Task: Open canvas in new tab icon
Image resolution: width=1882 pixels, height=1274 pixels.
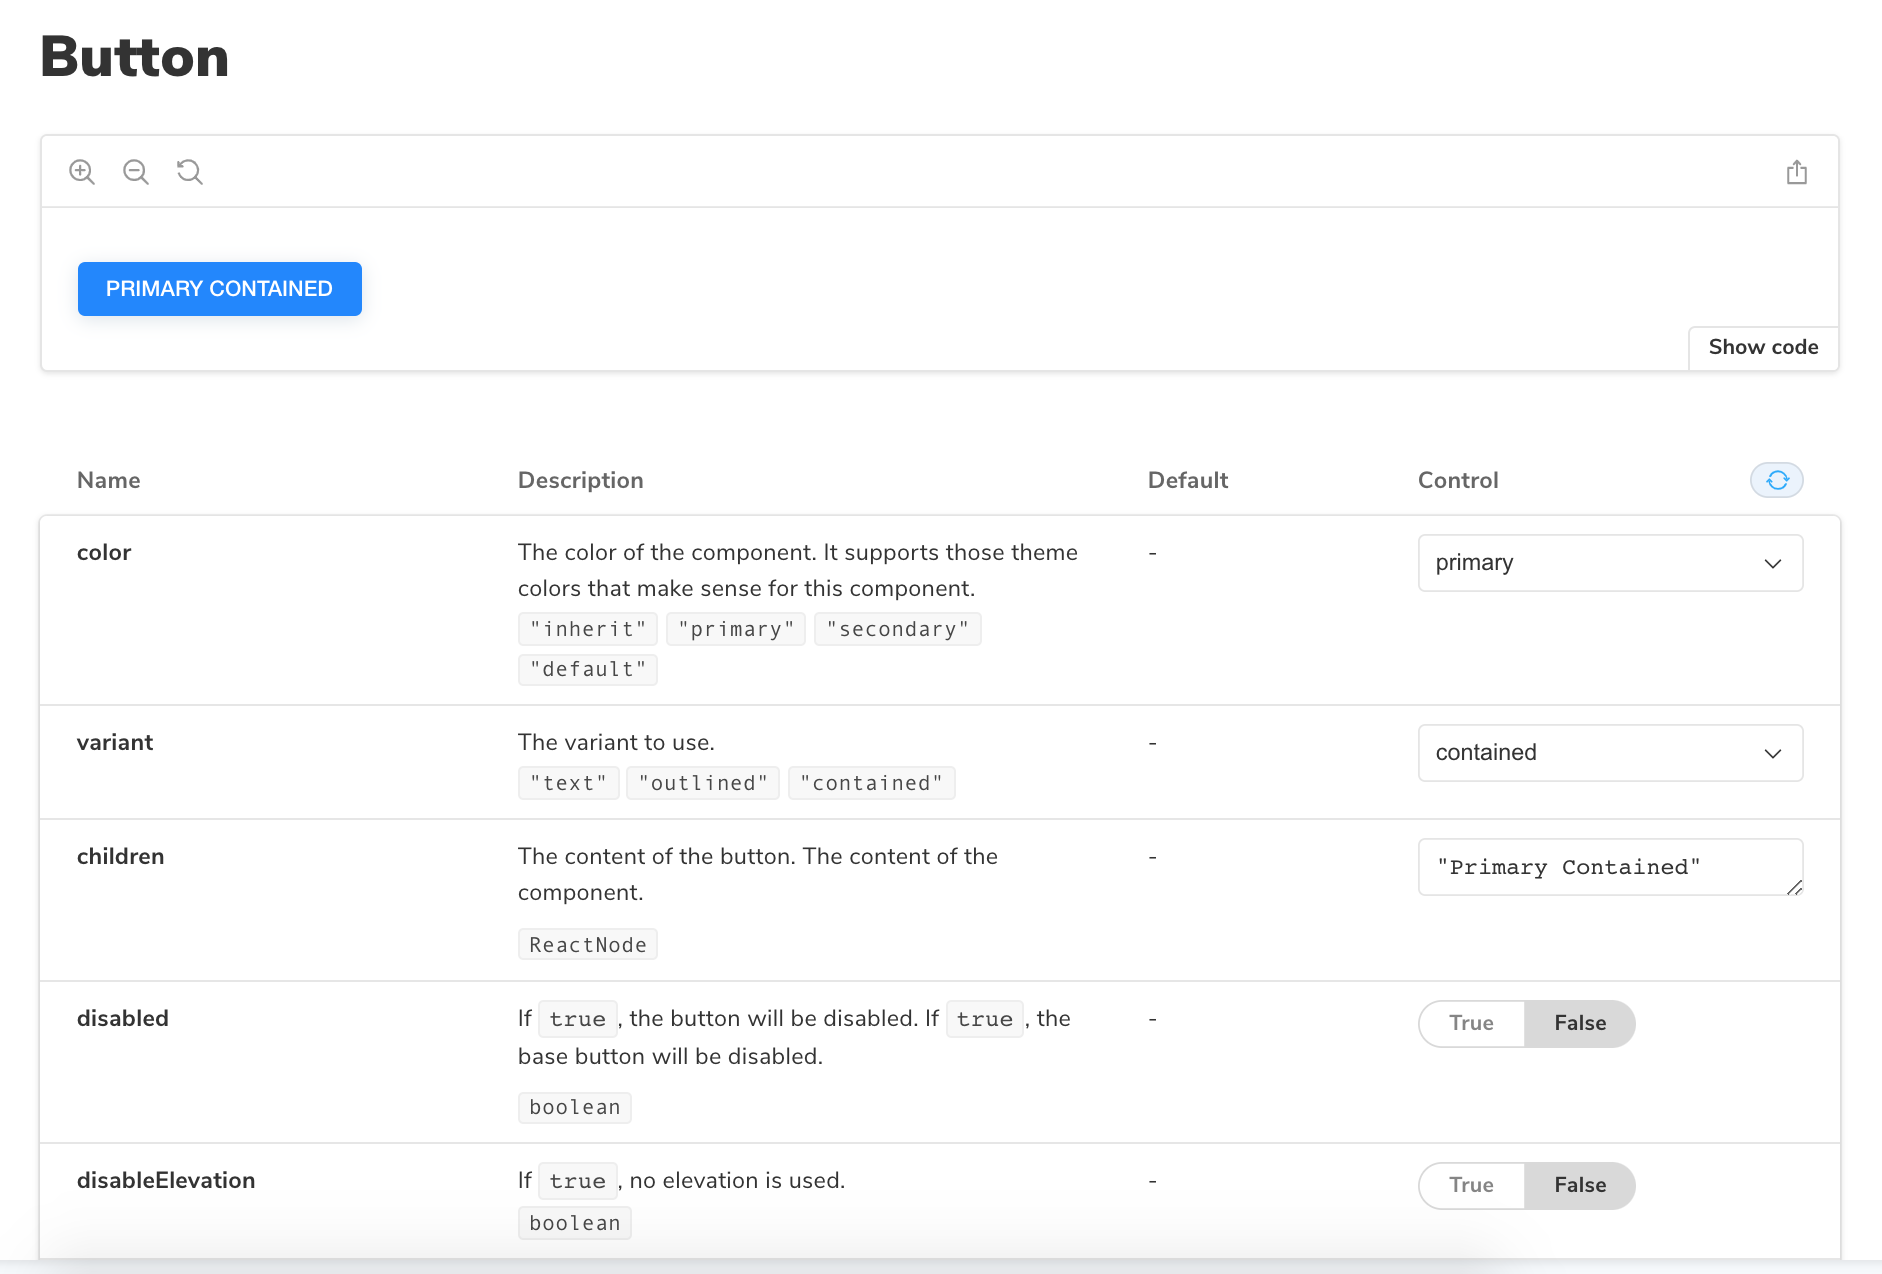Action: [x=1796, y=172]
